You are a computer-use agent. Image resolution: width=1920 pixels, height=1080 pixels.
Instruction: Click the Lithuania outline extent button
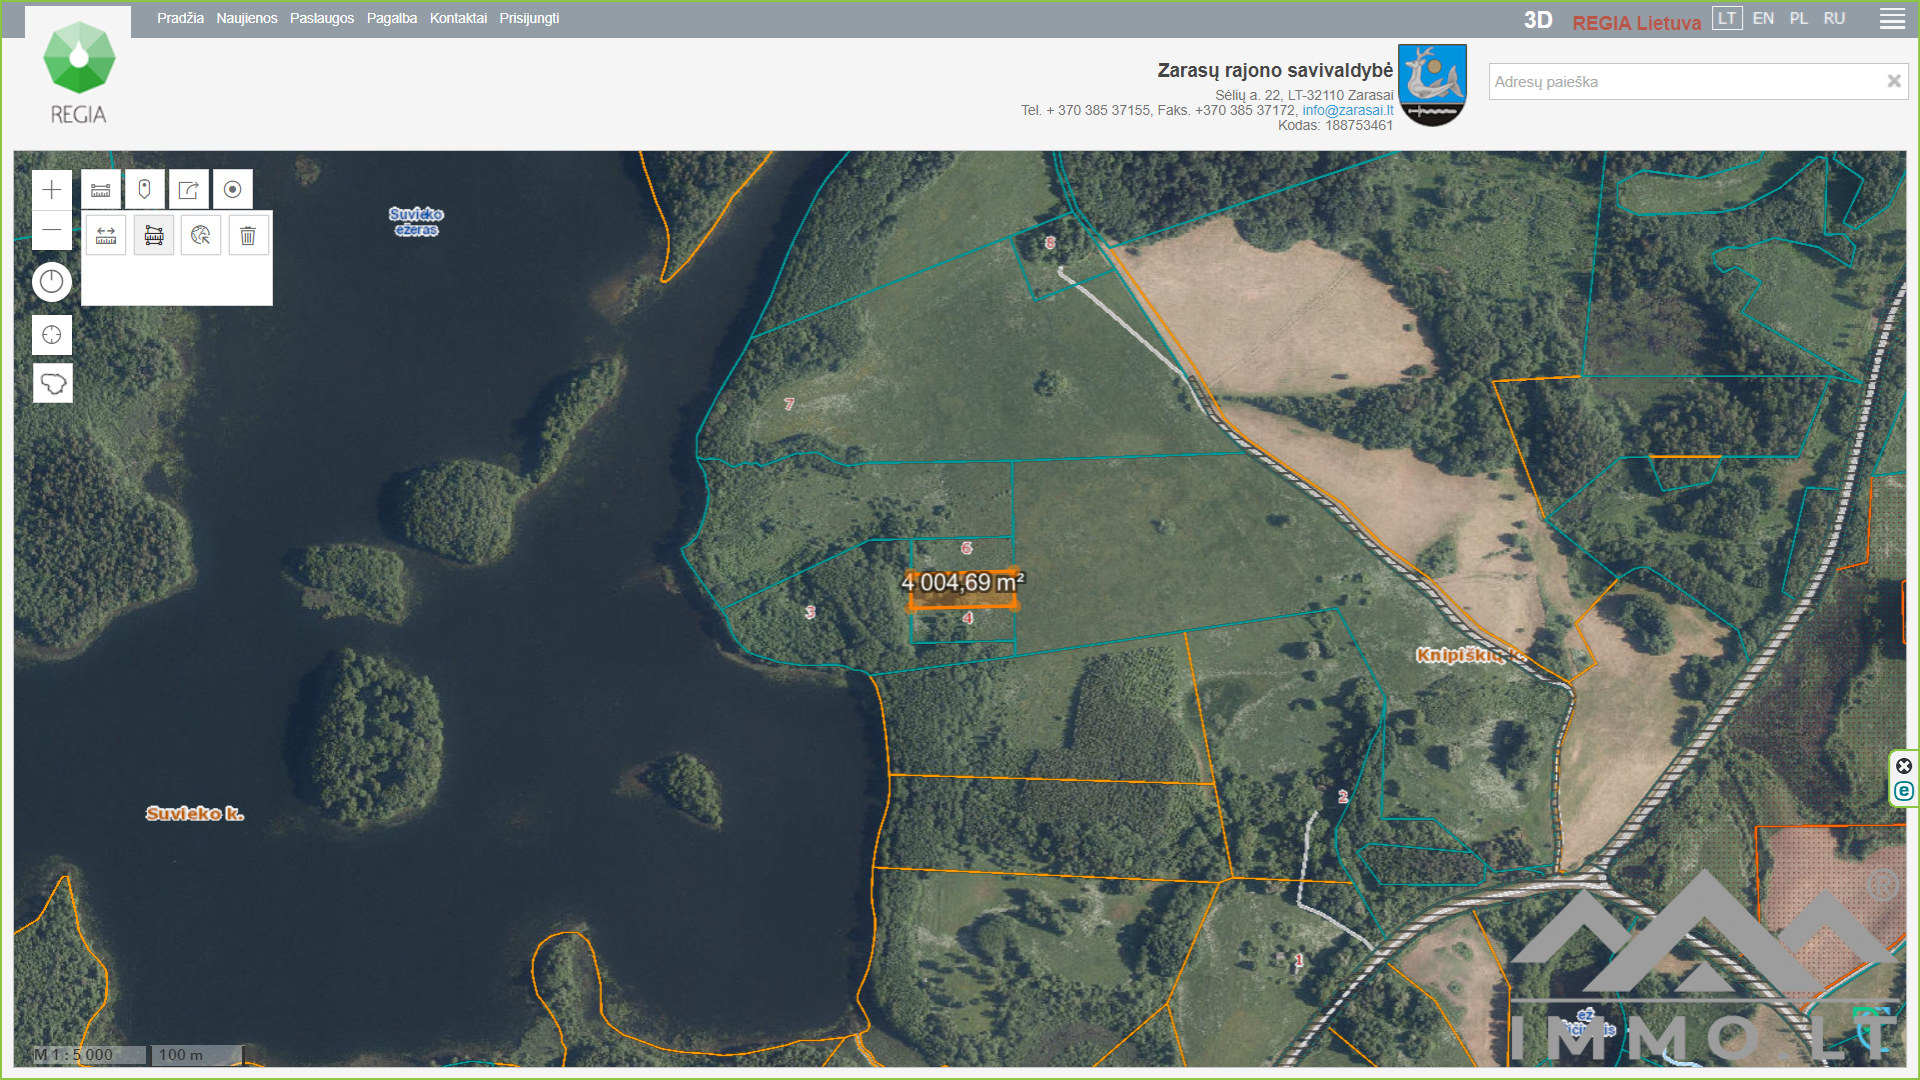(x=53, y=383)
